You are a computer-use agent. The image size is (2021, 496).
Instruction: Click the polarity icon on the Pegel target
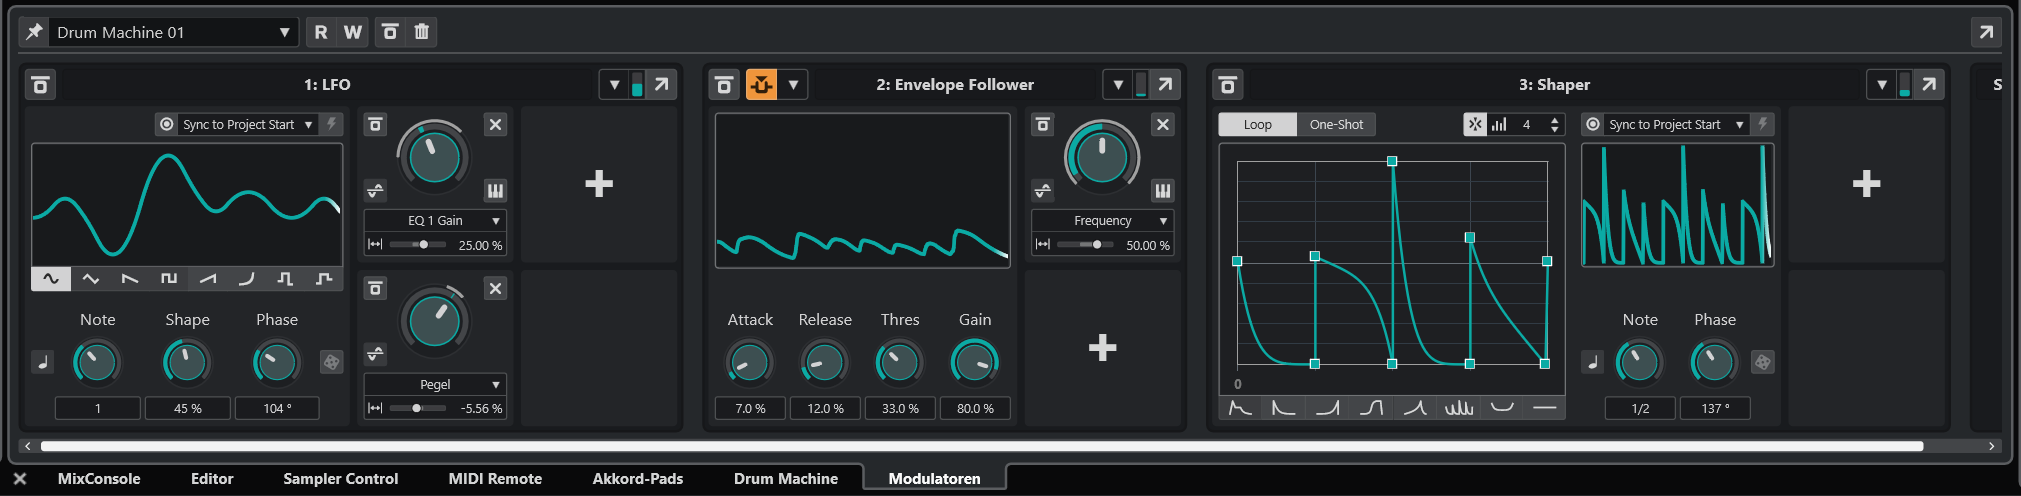(375, 354)
